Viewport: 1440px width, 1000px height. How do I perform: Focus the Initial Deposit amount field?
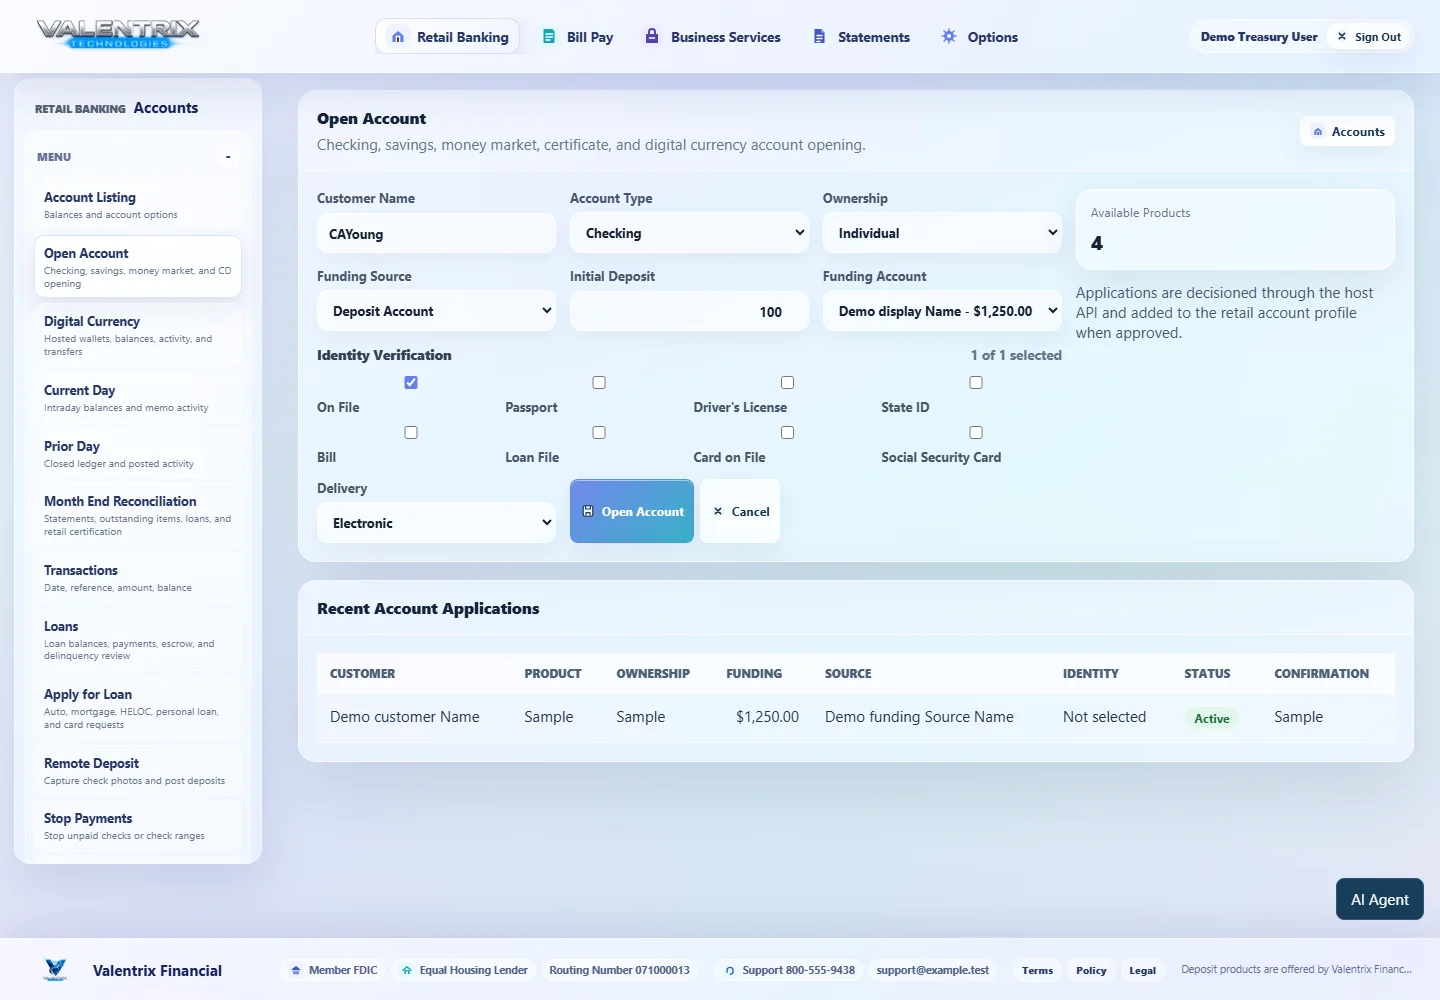pyautogui.click(x=689, y=312)
